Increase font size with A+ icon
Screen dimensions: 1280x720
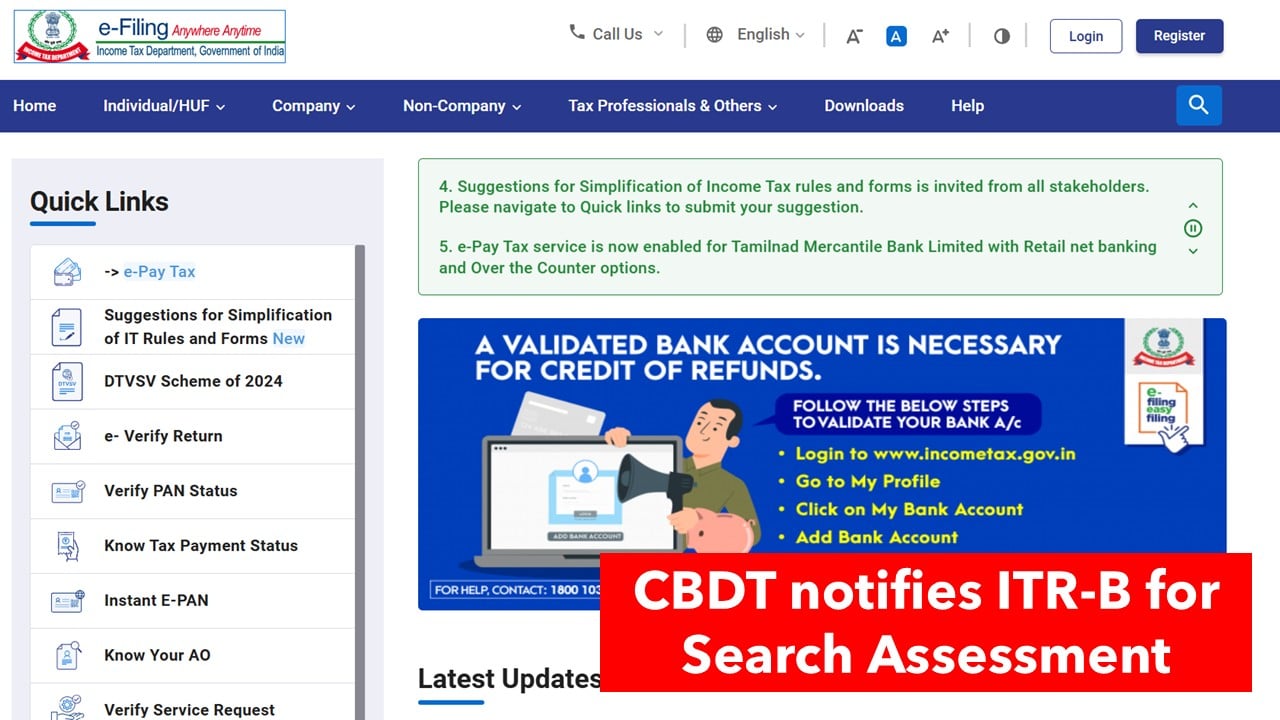click(x=940, y=36)
